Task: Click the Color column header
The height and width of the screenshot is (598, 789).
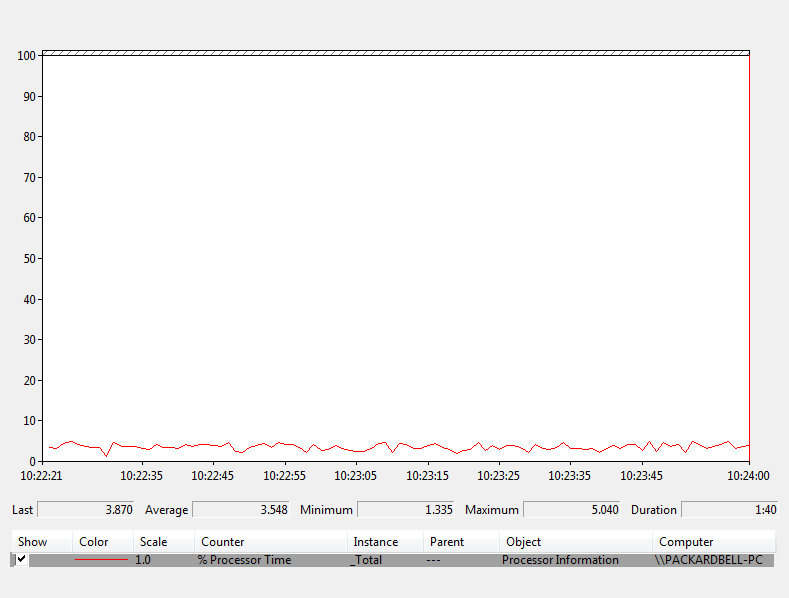Action: (94, 541)
